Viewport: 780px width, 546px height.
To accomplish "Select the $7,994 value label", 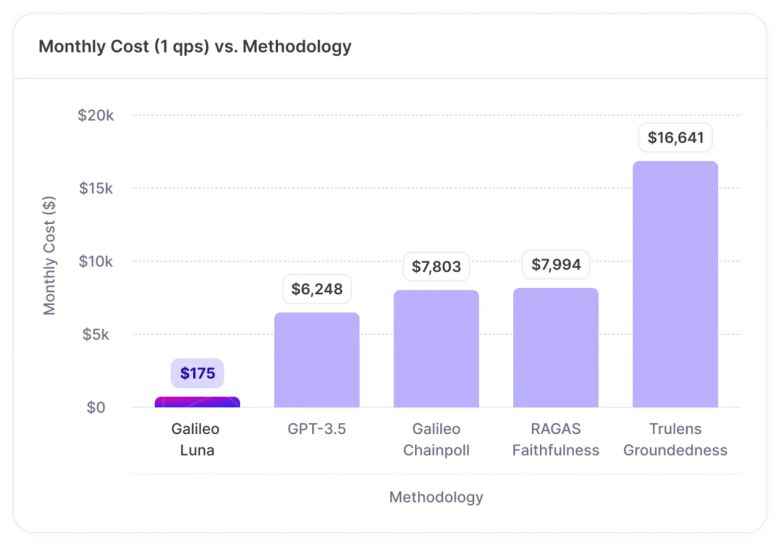I will click(555, 265).
